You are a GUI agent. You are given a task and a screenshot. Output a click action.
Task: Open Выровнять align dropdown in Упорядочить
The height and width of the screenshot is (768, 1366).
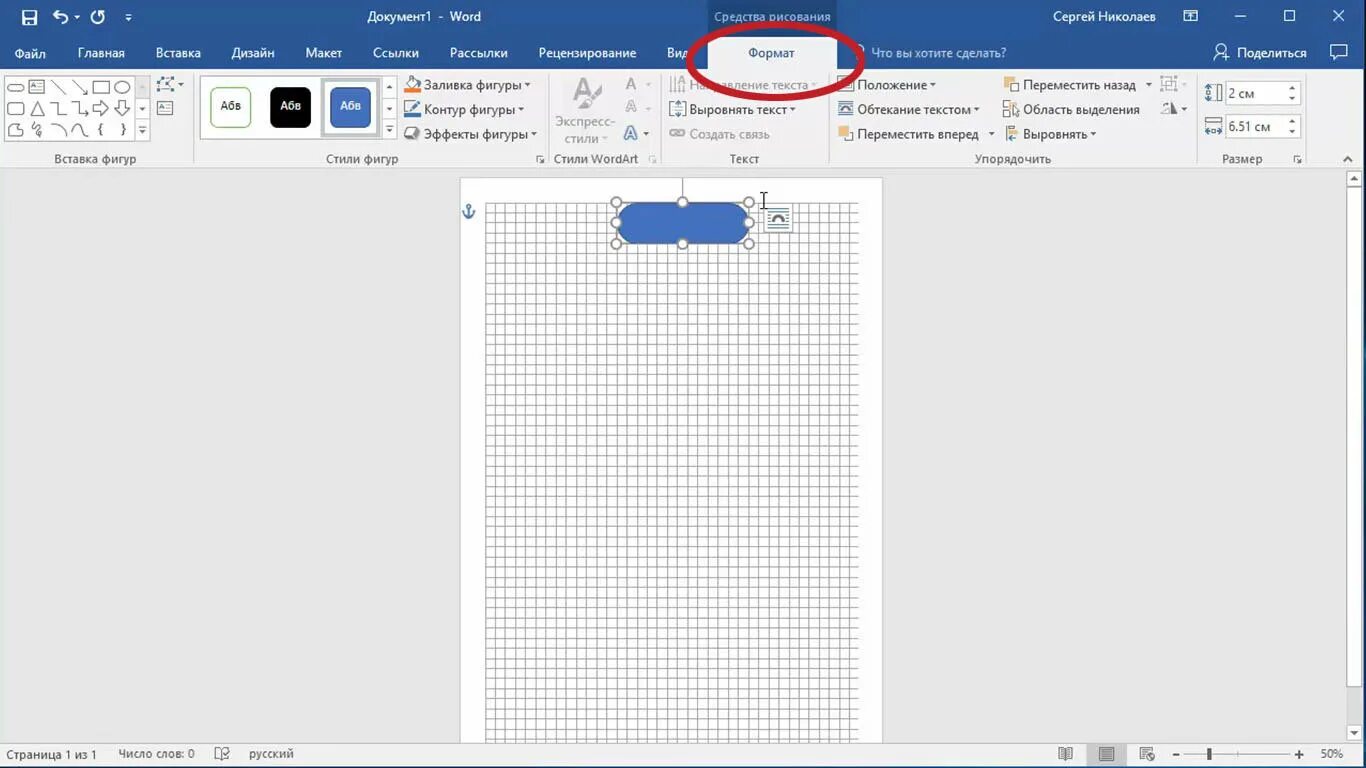tap(1050, 134)
